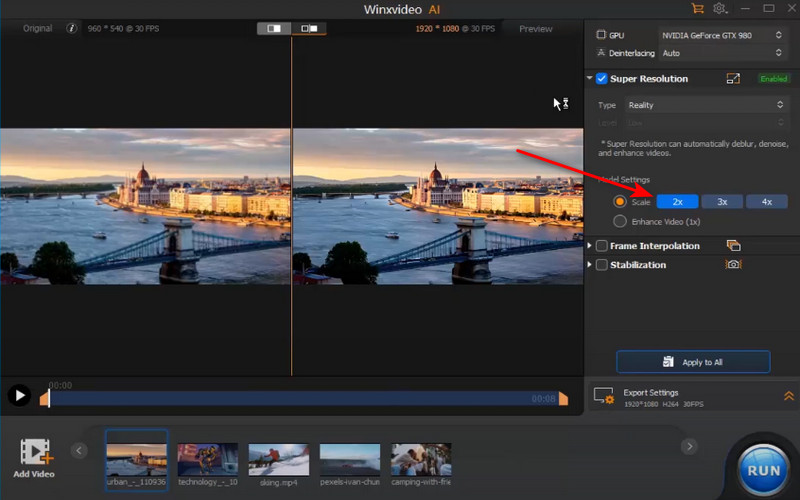Switch to split compare view mode

tap(309, 28)
